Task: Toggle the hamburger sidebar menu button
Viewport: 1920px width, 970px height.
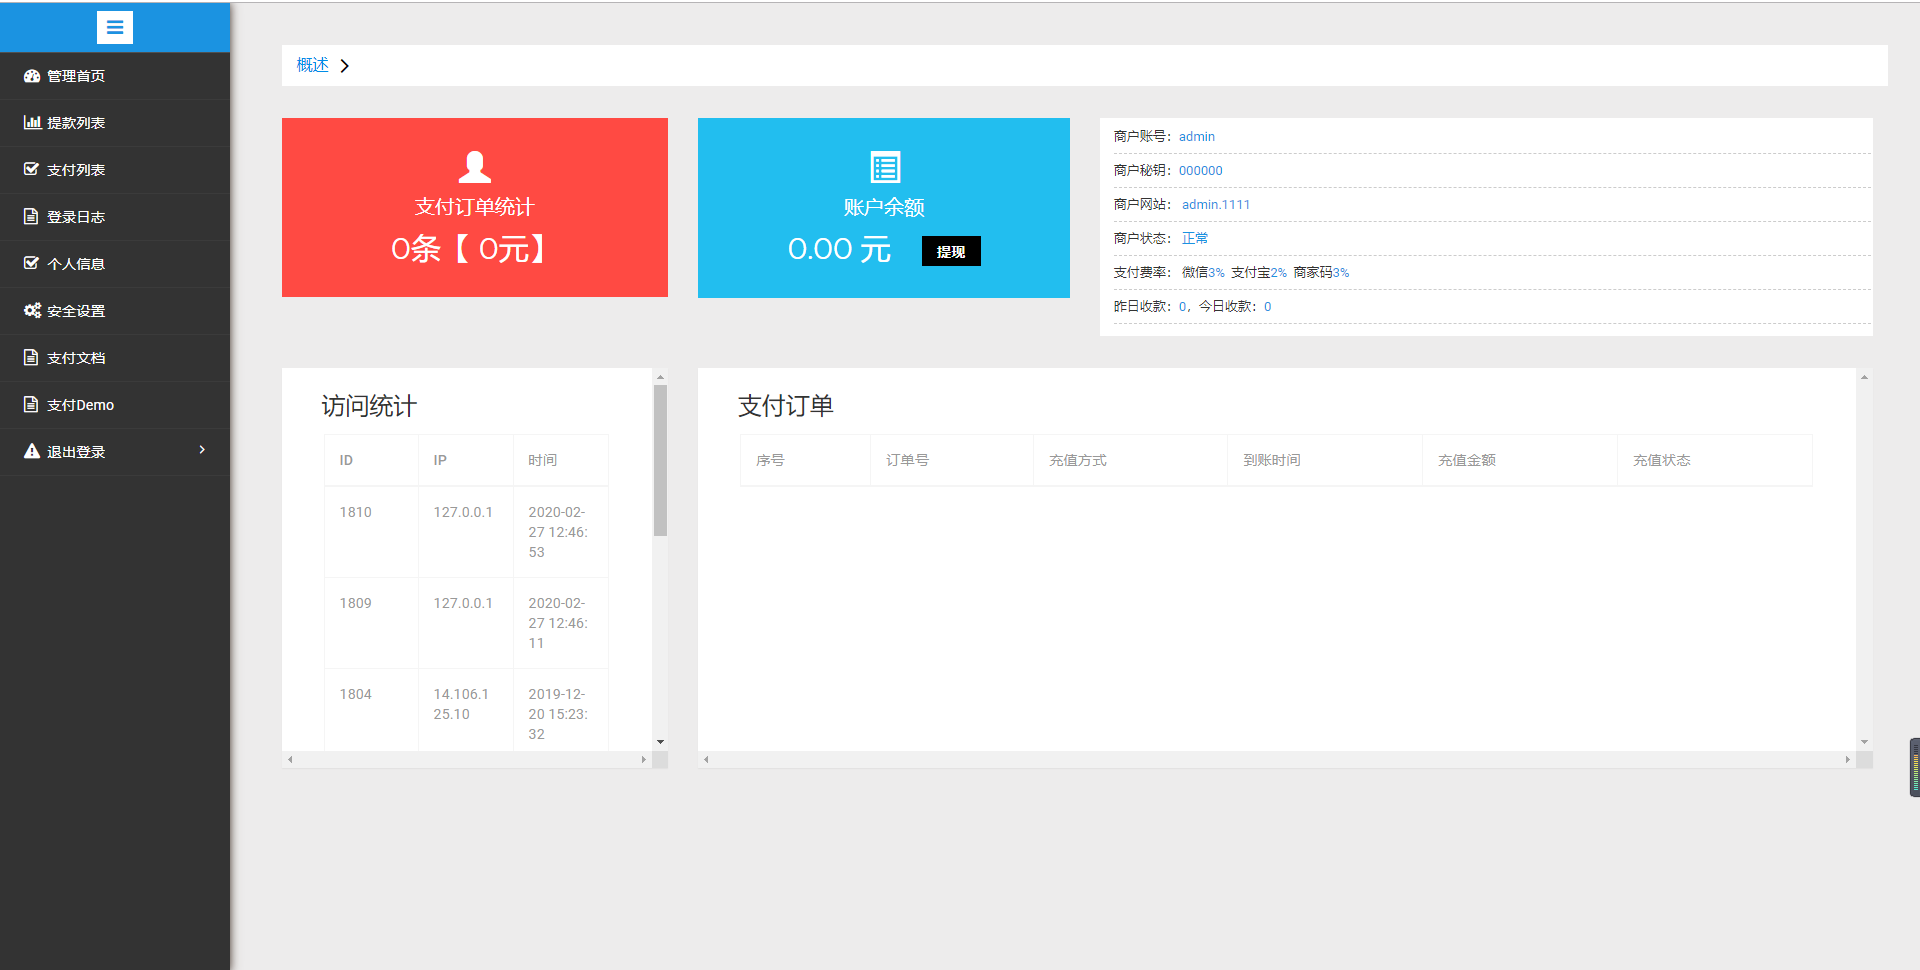Action: click(x=114, y=27)
